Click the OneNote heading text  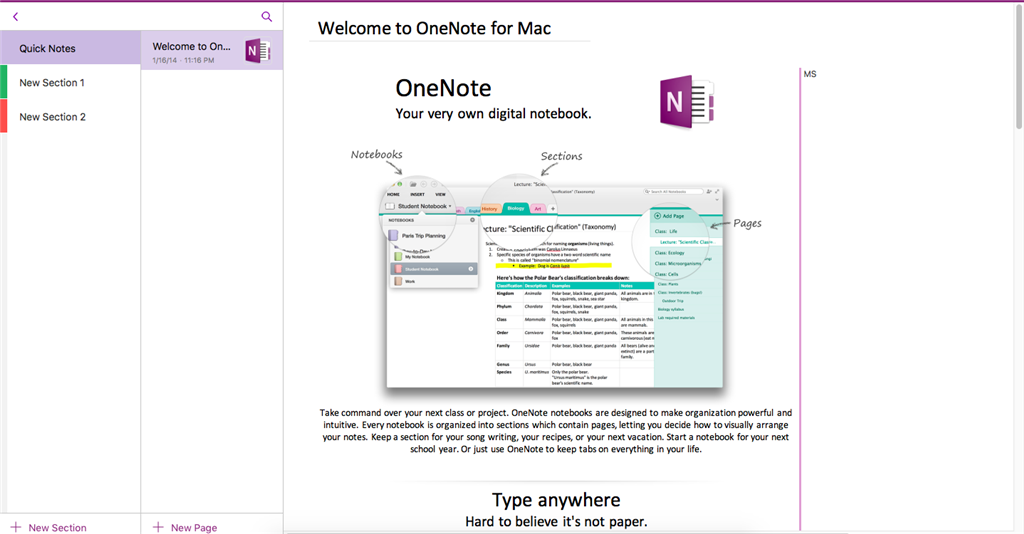pos(443,88)
